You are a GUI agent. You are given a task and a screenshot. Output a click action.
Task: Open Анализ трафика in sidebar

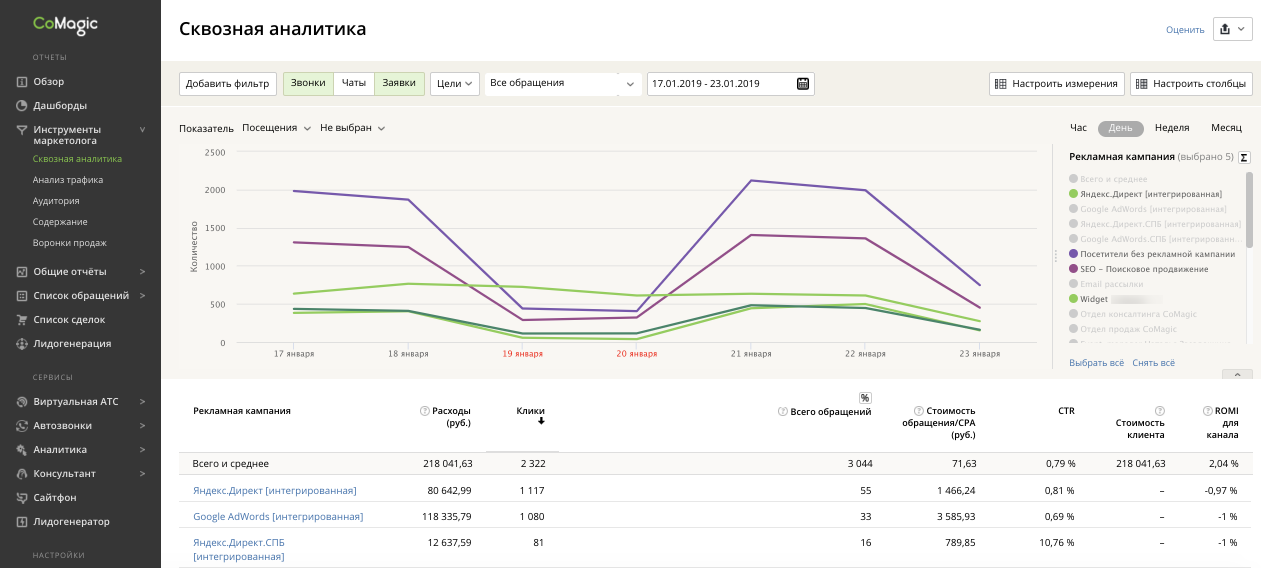point(67,180)
